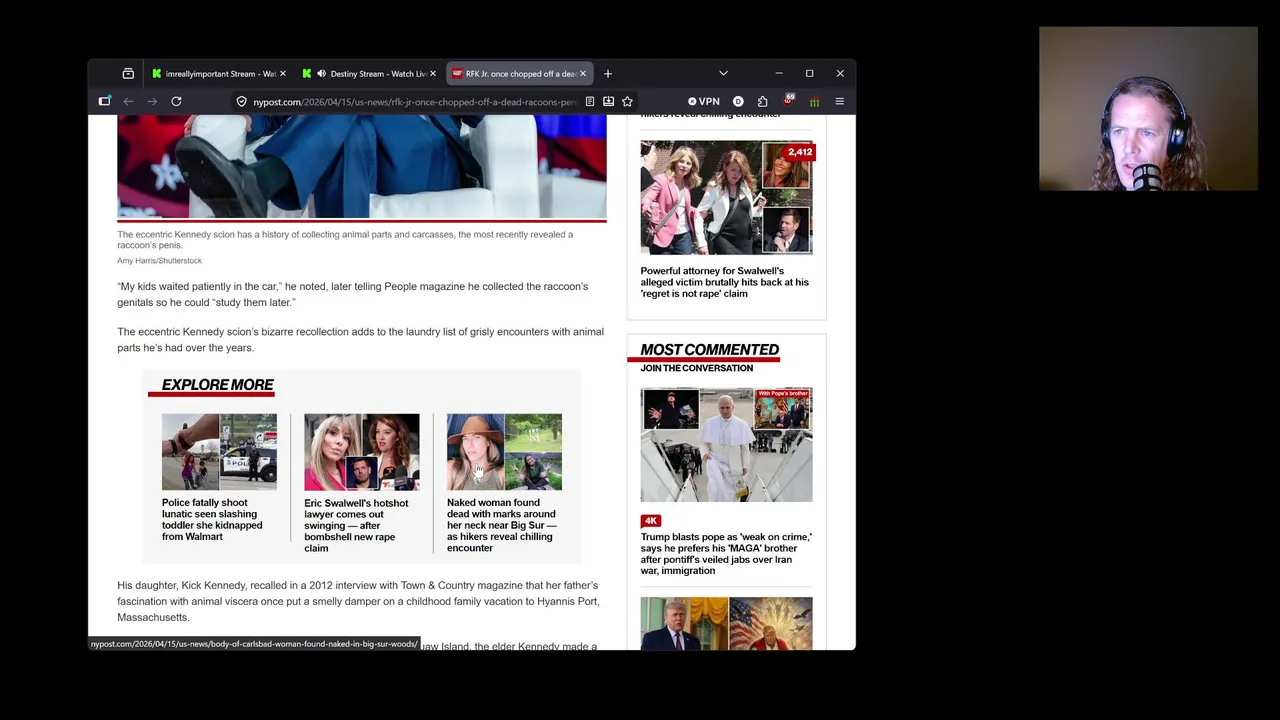Go back to previous page
This screenshot has height=720, width=1280.
(x=128, y=101)
